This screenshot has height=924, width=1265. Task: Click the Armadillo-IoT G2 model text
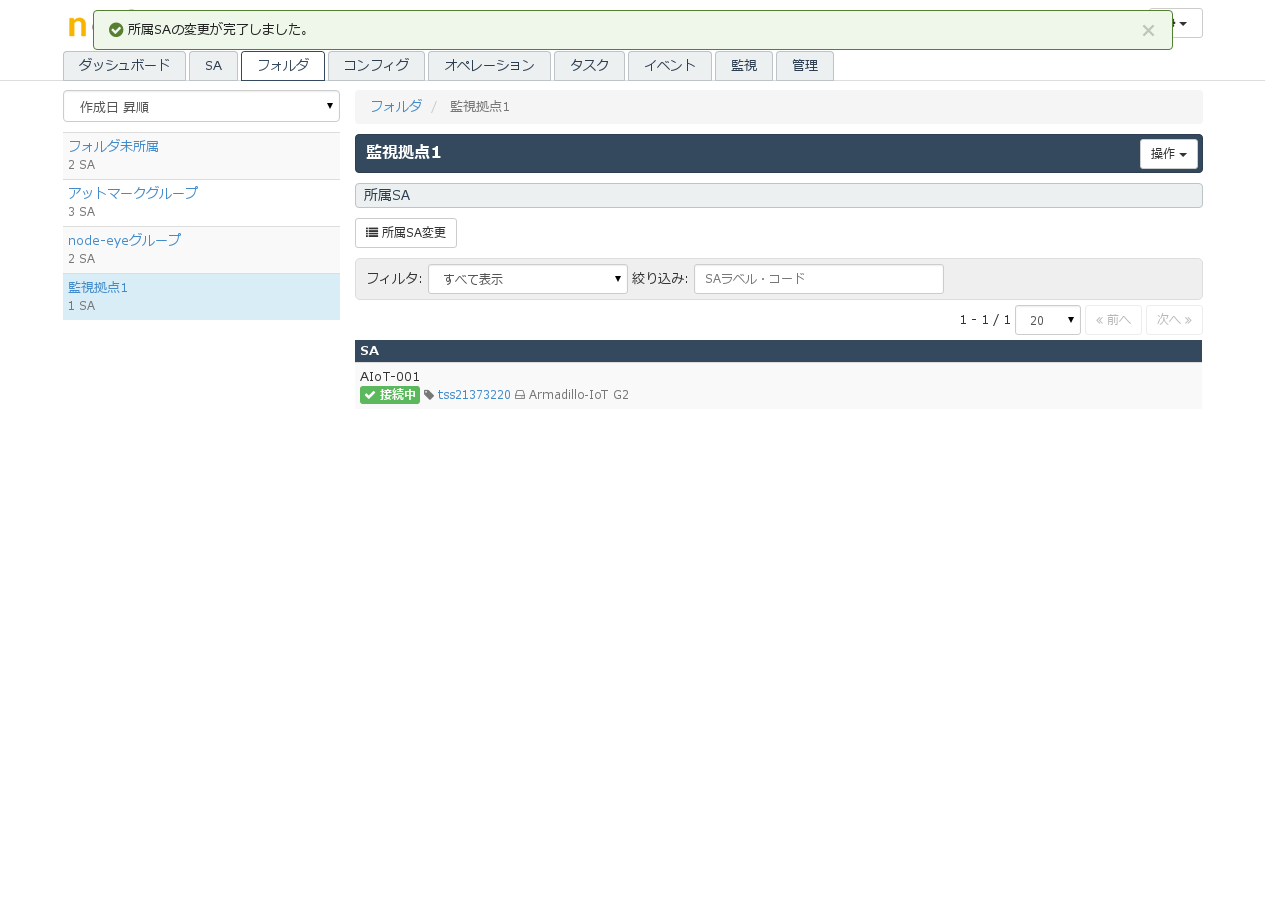click(579, 395)
